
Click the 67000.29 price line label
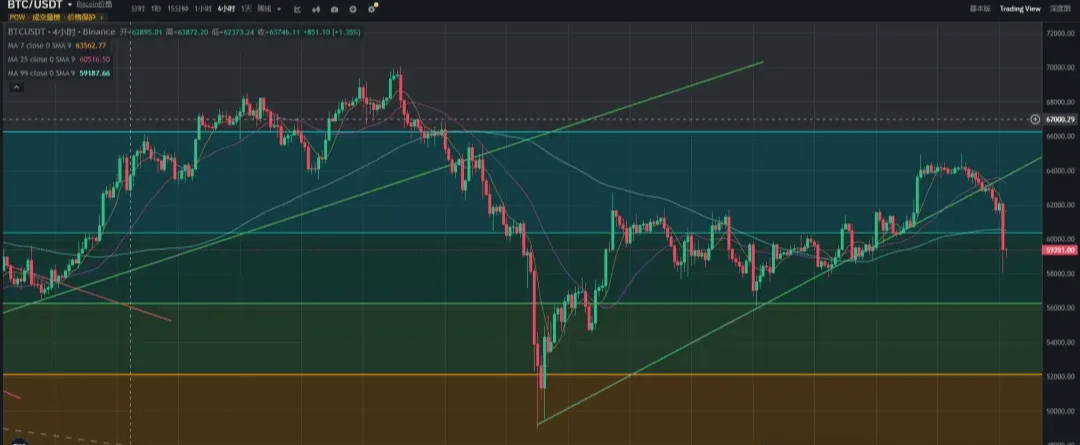pyautogui.click(x=1058, y=119)
